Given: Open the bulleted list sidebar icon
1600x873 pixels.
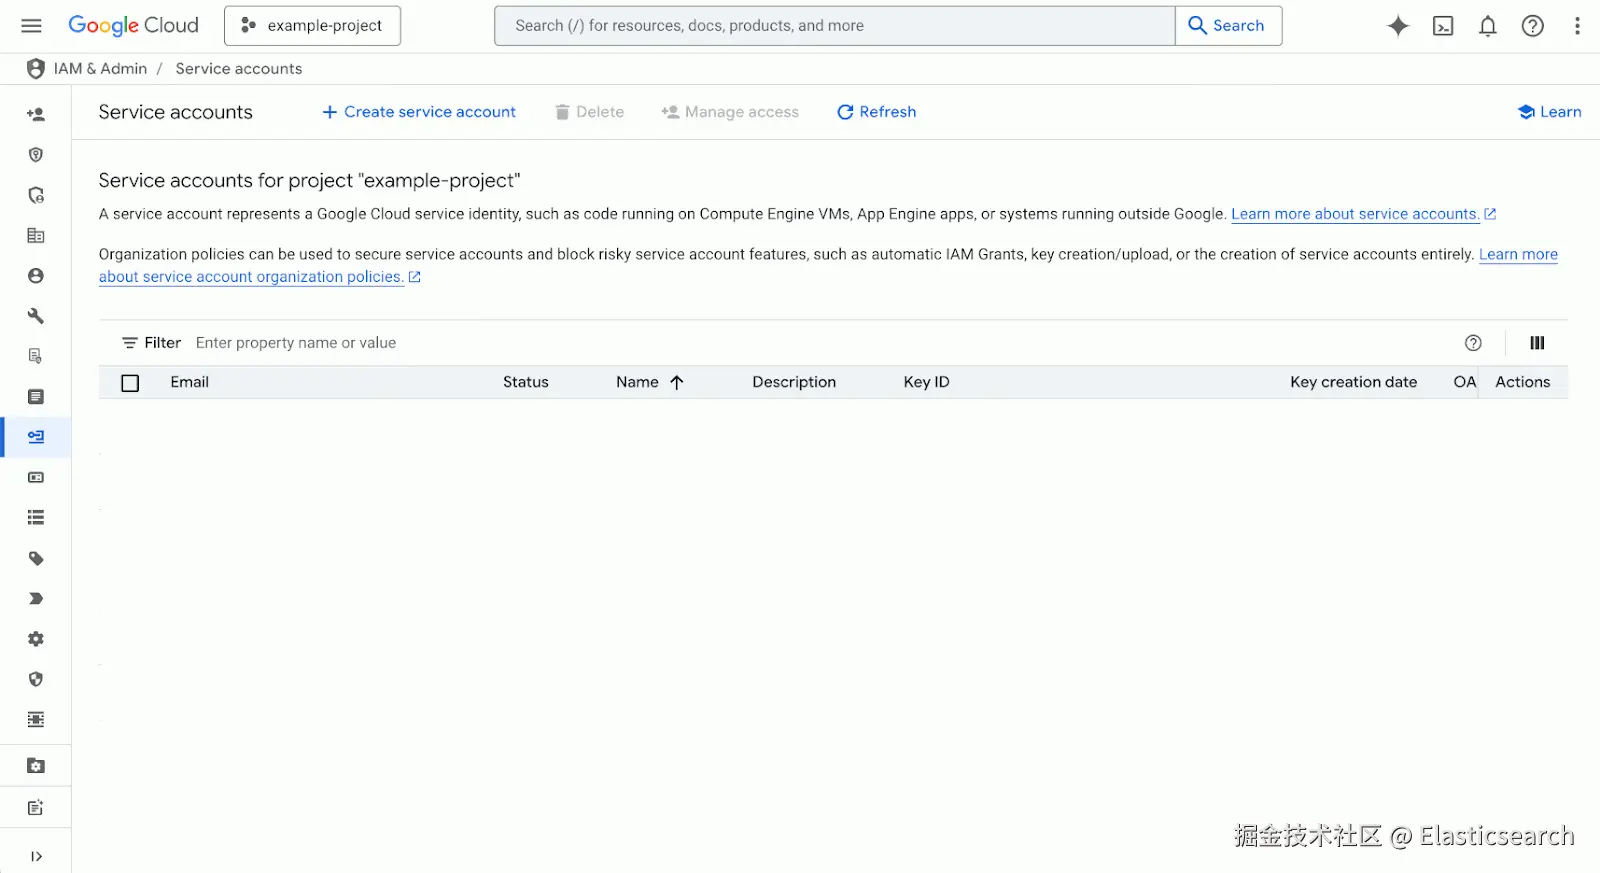Looking at the screenshot, I should click(x=36, y=518).
